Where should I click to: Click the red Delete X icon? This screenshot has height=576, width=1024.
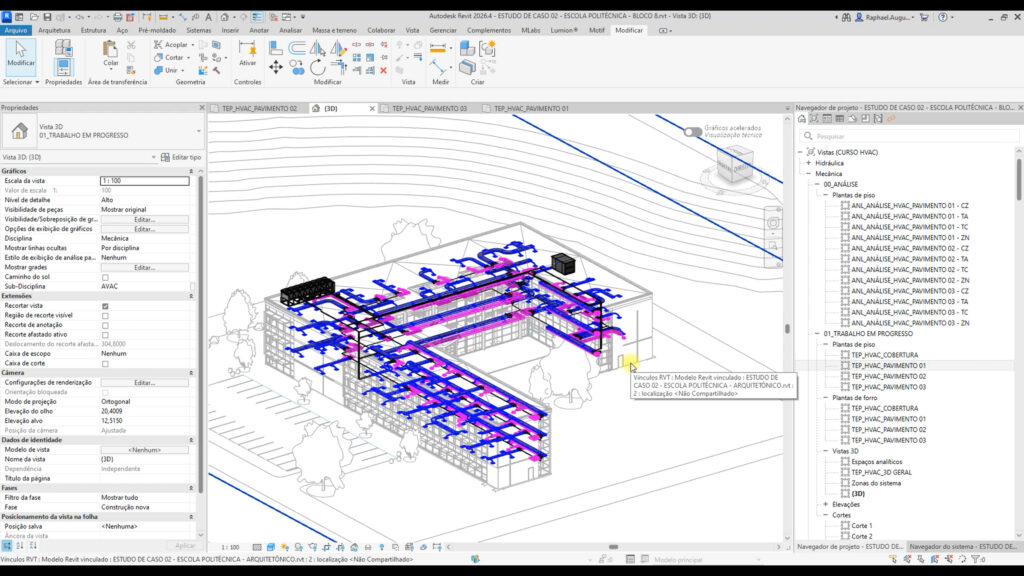click(383, 70)
